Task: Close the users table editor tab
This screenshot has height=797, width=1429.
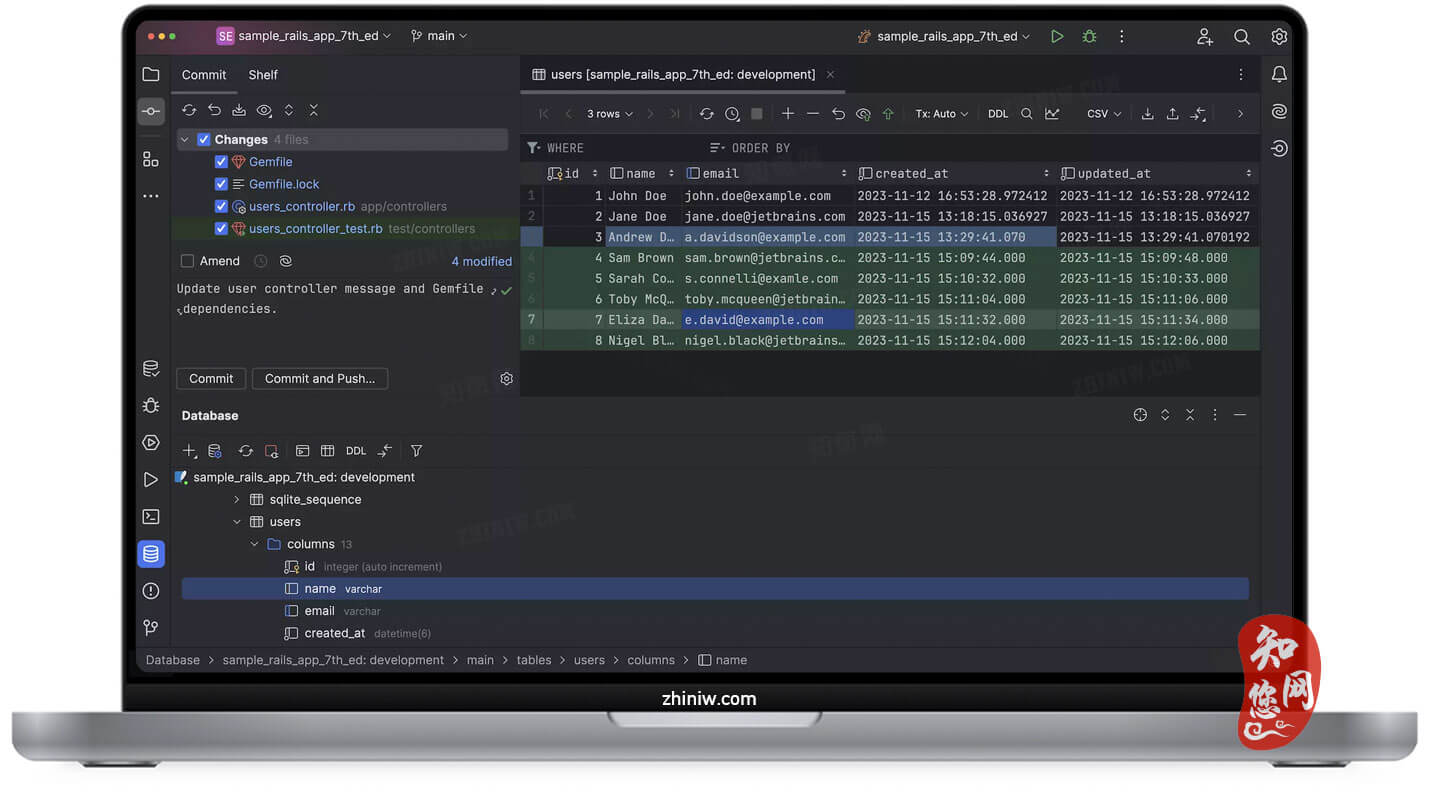Action: click(x=830, y=74)
